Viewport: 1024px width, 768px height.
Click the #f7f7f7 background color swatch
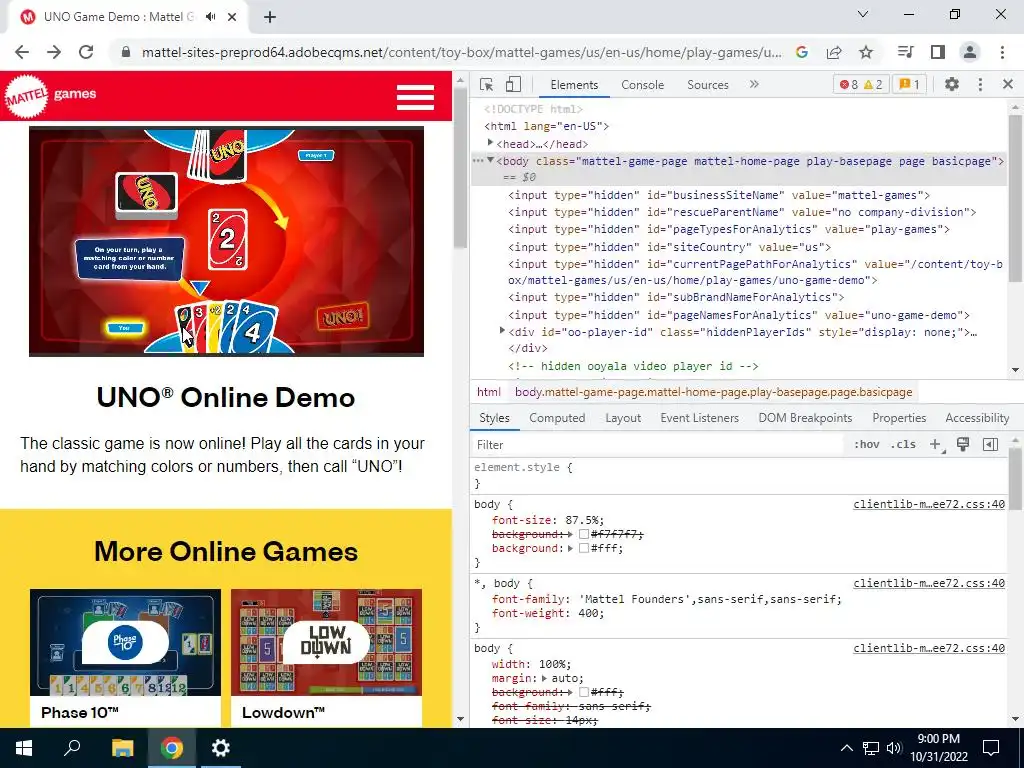pyautogui.click(x=584, y=534)
